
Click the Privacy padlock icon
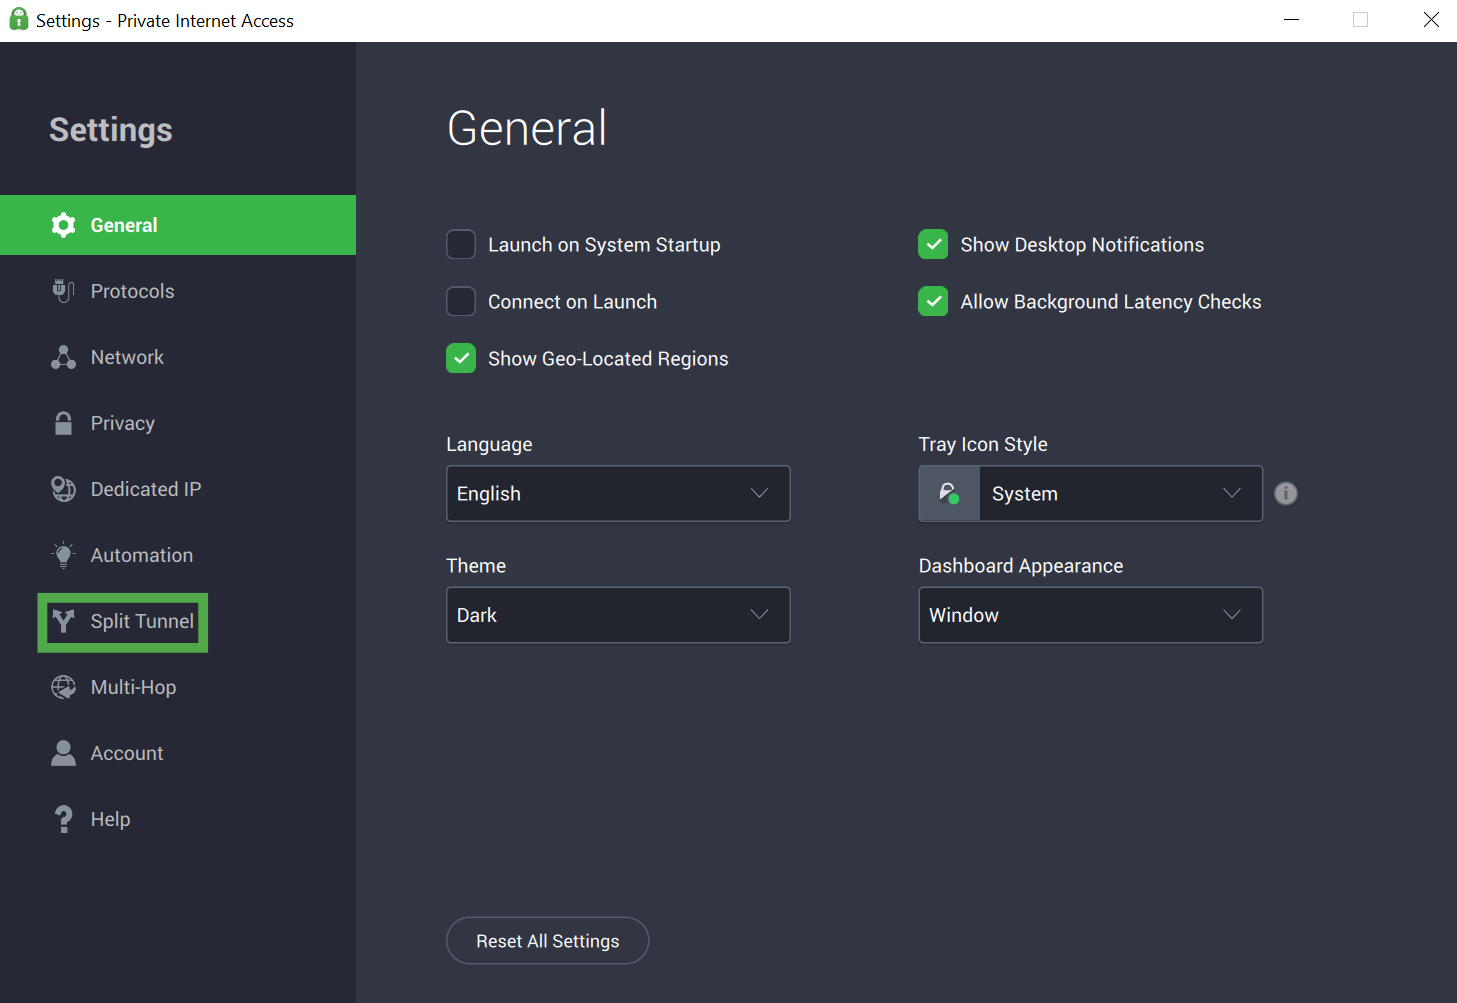(x=63, y=423)
